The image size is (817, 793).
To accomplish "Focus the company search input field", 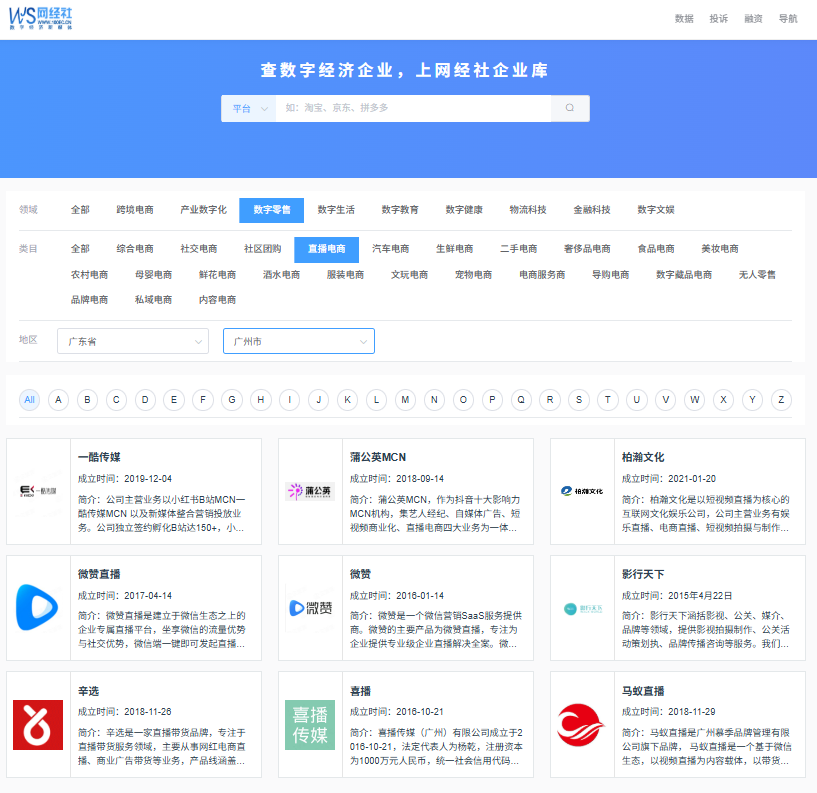I will pos(413,108).
